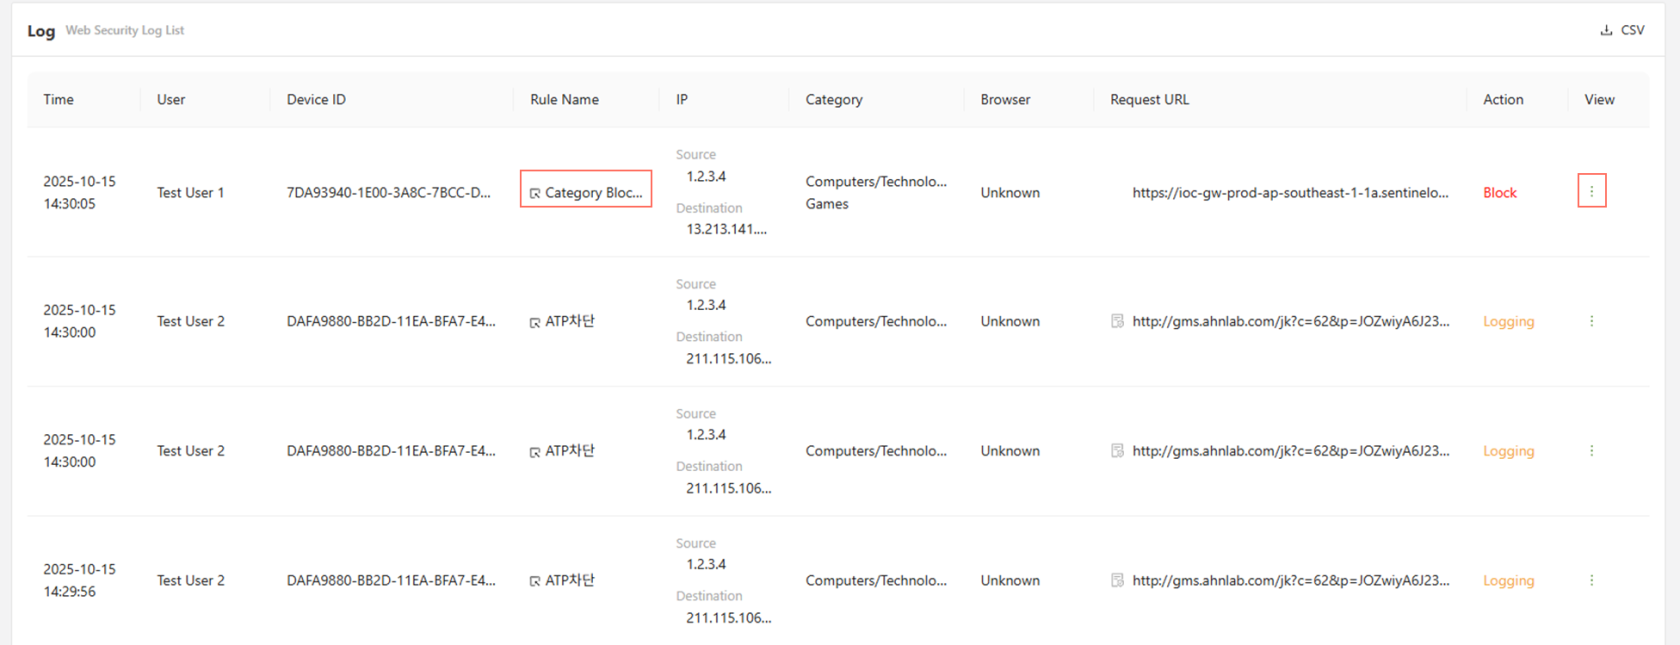This screenshot has height=645, width=1680.
Task: Select the device ID starting with 7DA93940
Action: click(388, 192)
